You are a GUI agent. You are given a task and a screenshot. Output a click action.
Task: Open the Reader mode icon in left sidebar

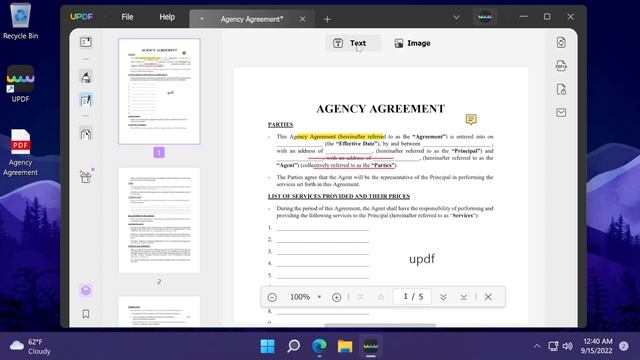86,42
